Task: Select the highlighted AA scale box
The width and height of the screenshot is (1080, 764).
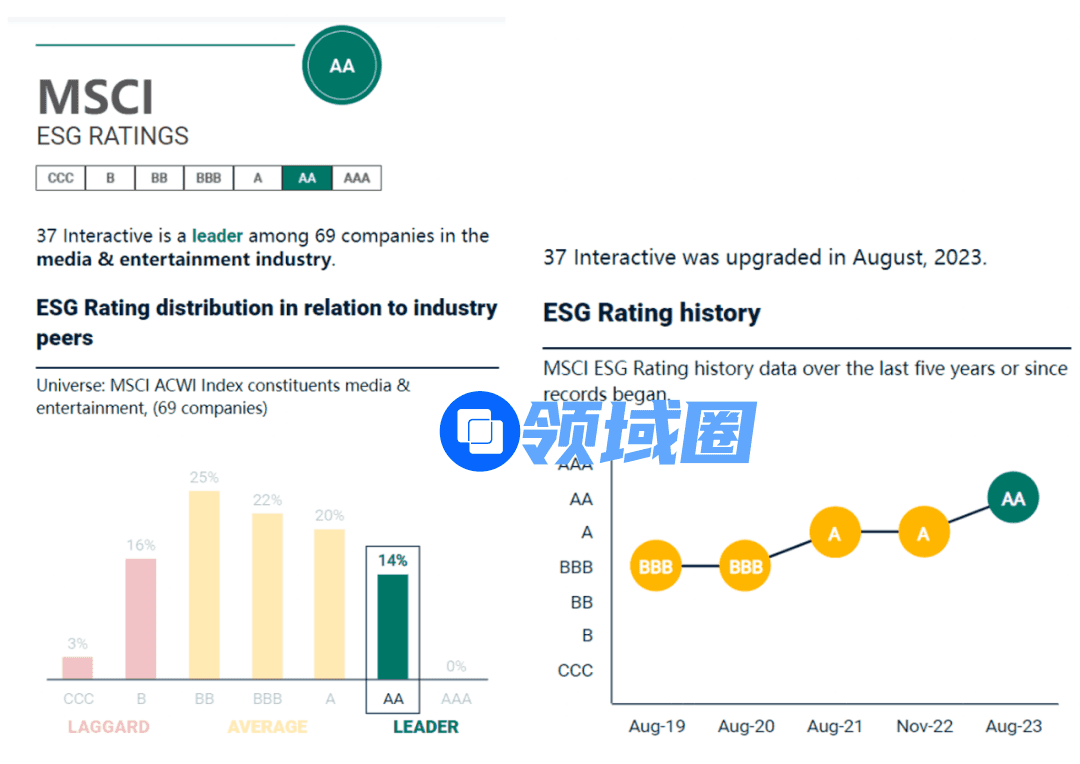Action: [x=307, y=178]
